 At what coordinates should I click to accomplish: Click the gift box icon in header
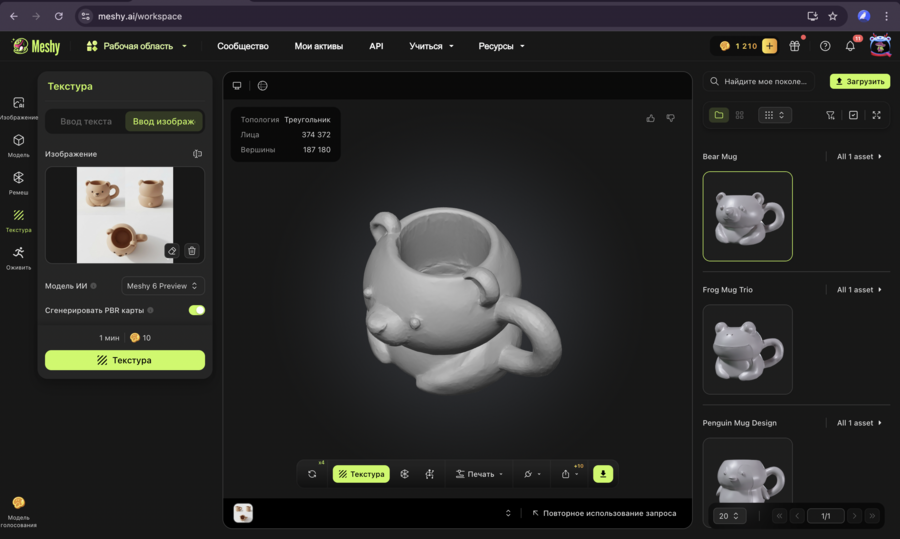(794, 46)
